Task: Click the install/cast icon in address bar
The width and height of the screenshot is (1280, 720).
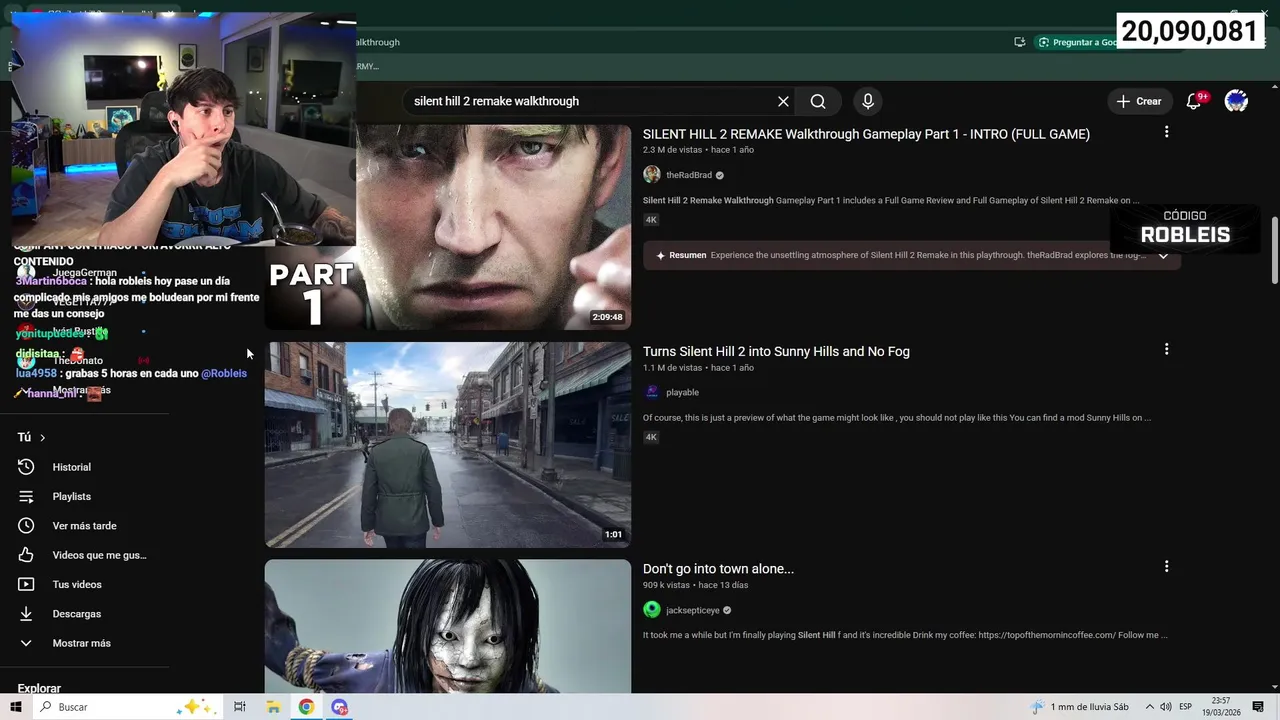Action: pos(1019,42)
